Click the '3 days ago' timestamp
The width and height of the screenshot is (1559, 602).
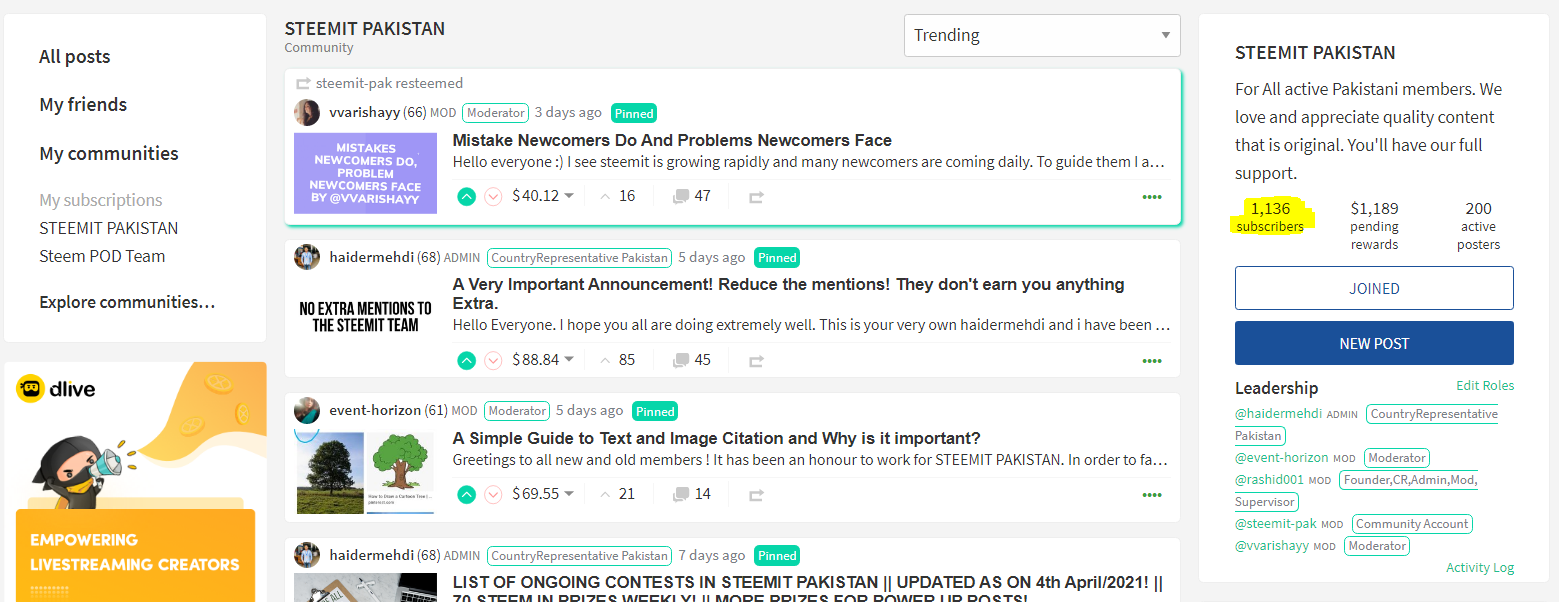[568, 113]
